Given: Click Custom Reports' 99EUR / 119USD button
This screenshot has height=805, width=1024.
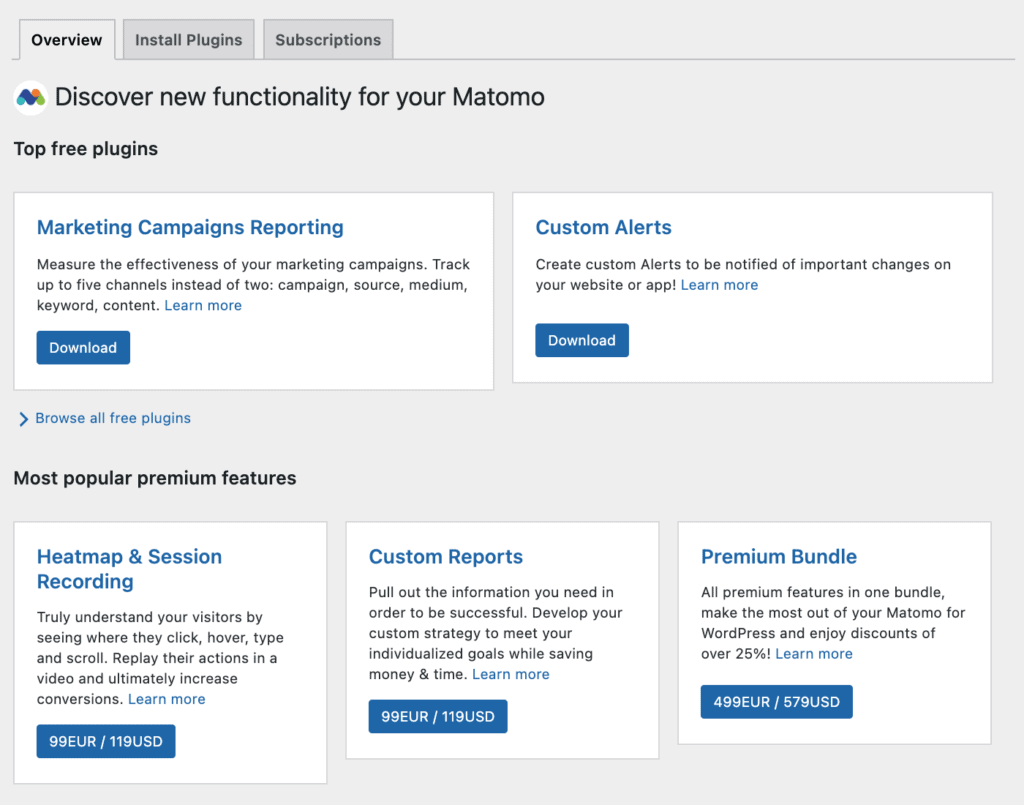Looking at the screenshot, I should point(438,716).
